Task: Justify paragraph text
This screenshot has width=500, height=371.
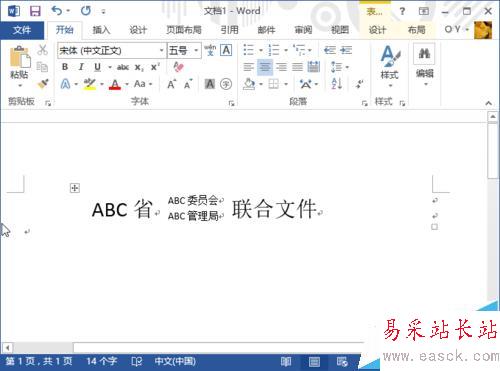Action: point(298,67)
